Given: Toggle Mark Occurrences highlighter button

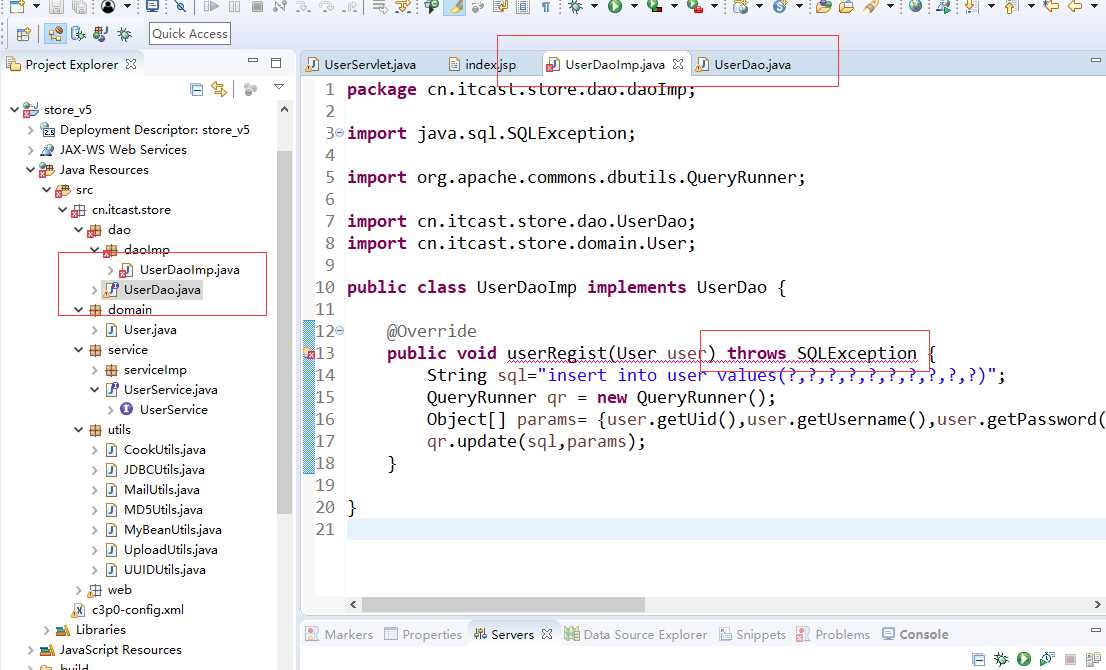Looking at the screenshot, I should pyautogui.click(x=455, y=7).
